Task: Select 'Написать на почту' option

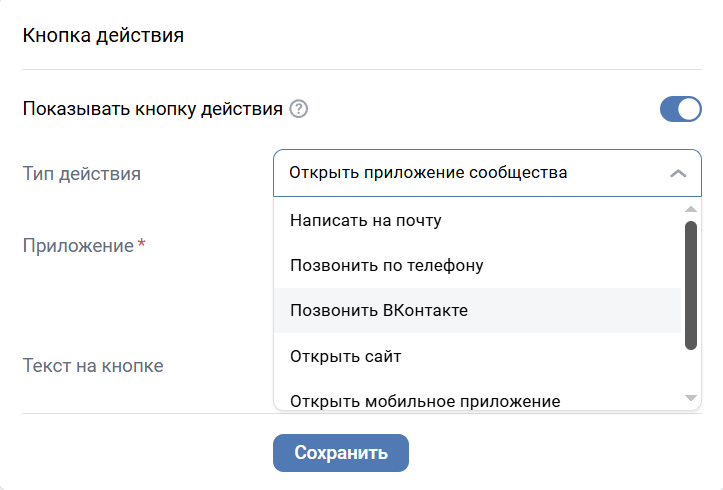Action: [366, 220]
